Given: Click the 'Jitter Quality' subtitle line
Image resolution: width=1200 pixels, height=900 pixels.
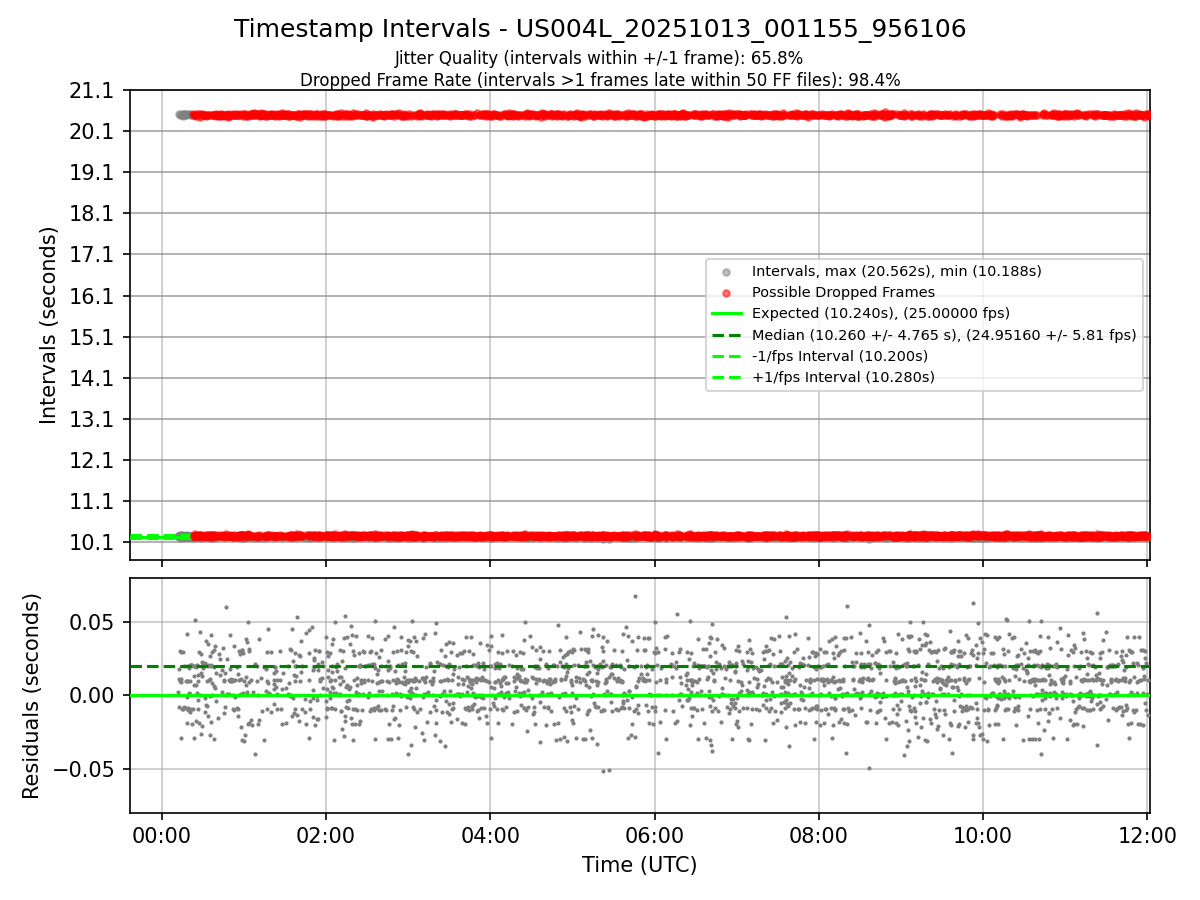Looking at the screenshot, I should click(x=599, y=58).
